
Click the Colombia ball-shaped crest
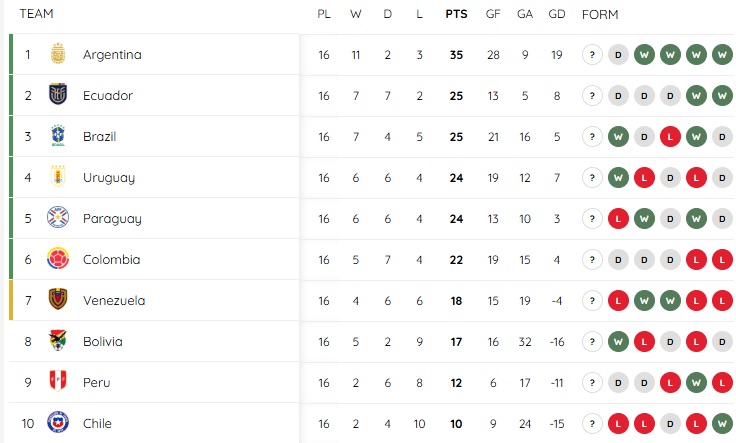[x=58, y=259]
